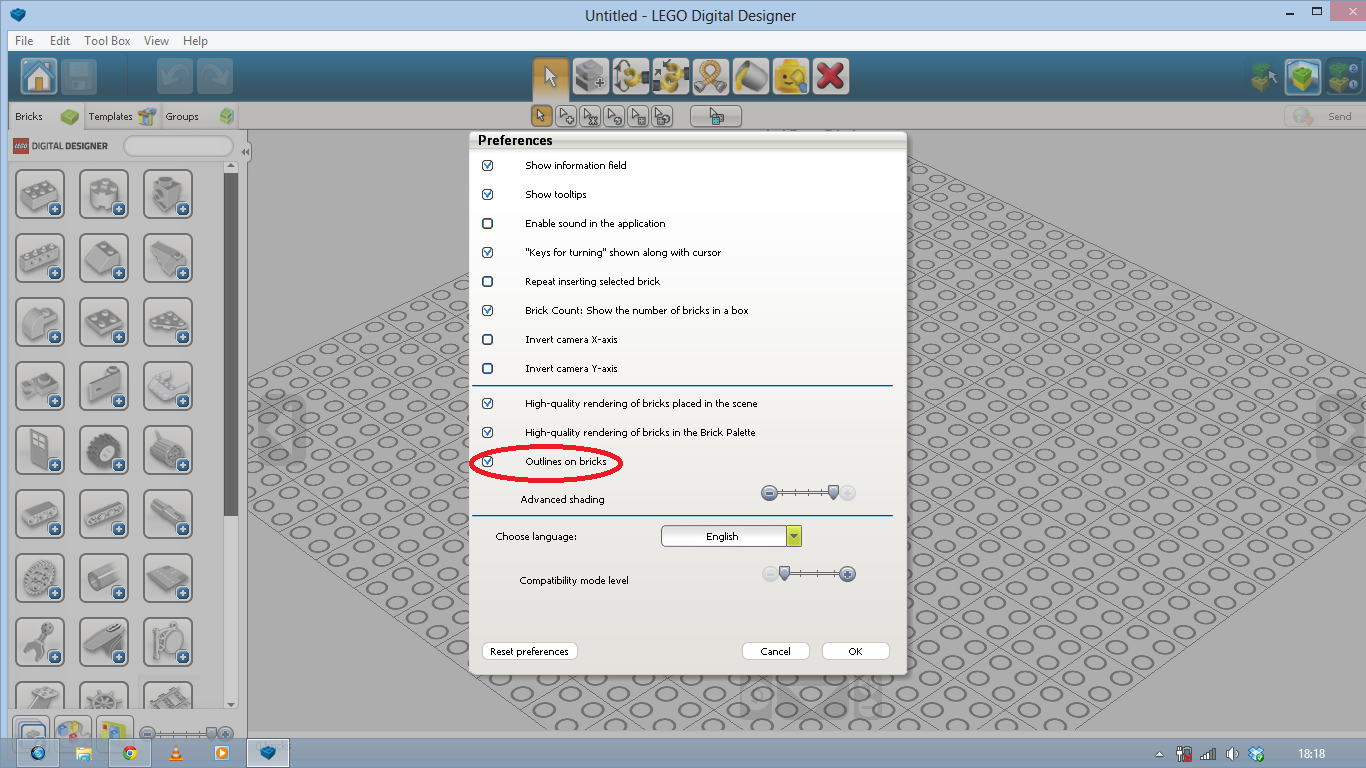Toggle "Keys for turning" shown along with cursor
The width and height of the screenshot is (1366, 768).
[488, 252]
